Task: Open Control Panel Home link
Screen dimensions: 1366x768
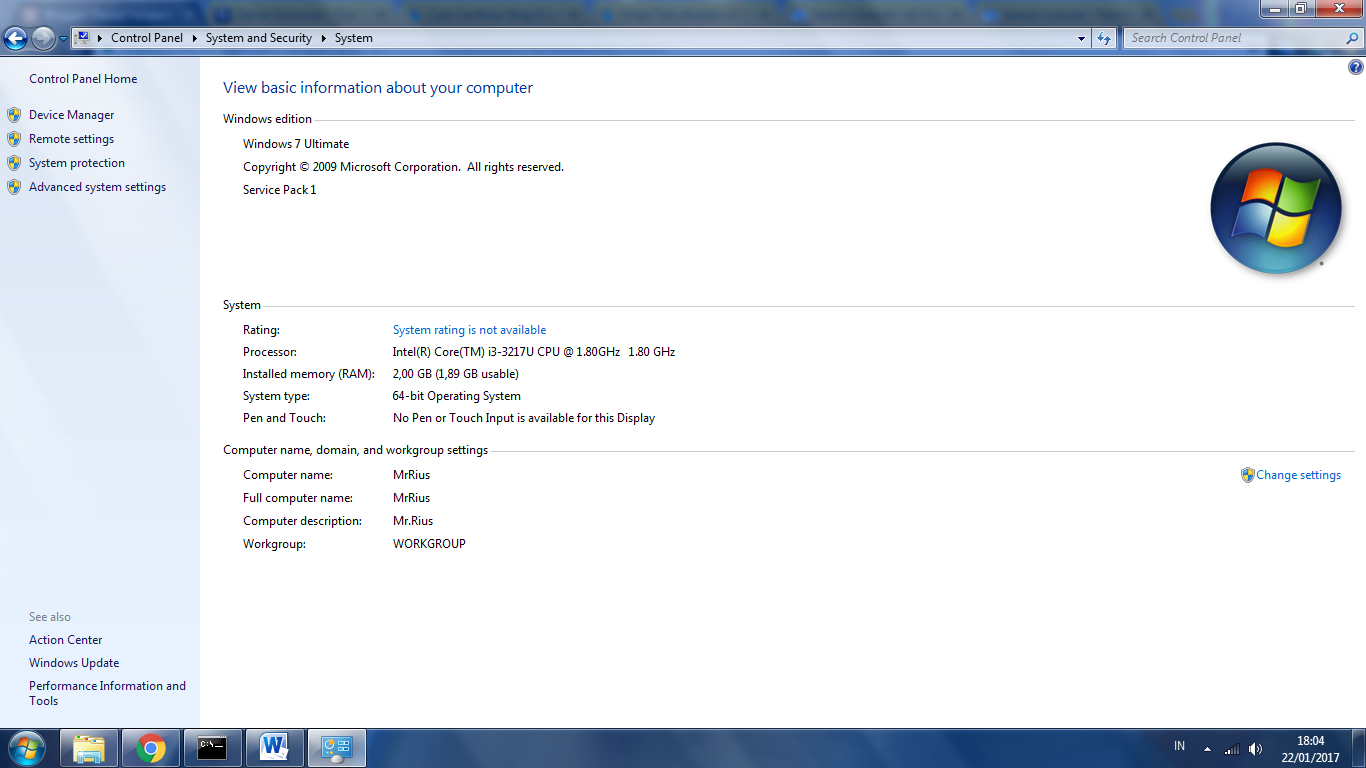Action: pos(83,79)
